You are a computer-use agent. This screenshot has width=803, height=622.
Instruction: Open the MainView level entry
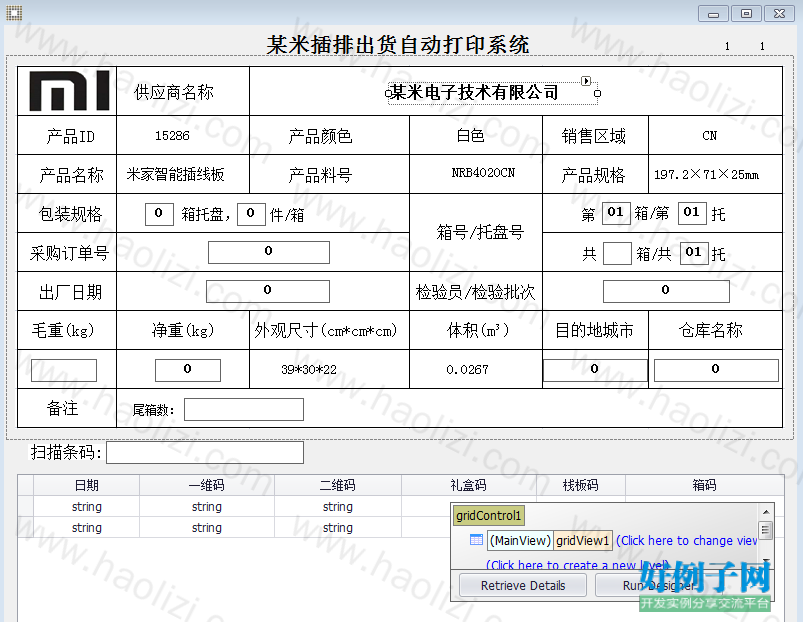pos(520,541)
